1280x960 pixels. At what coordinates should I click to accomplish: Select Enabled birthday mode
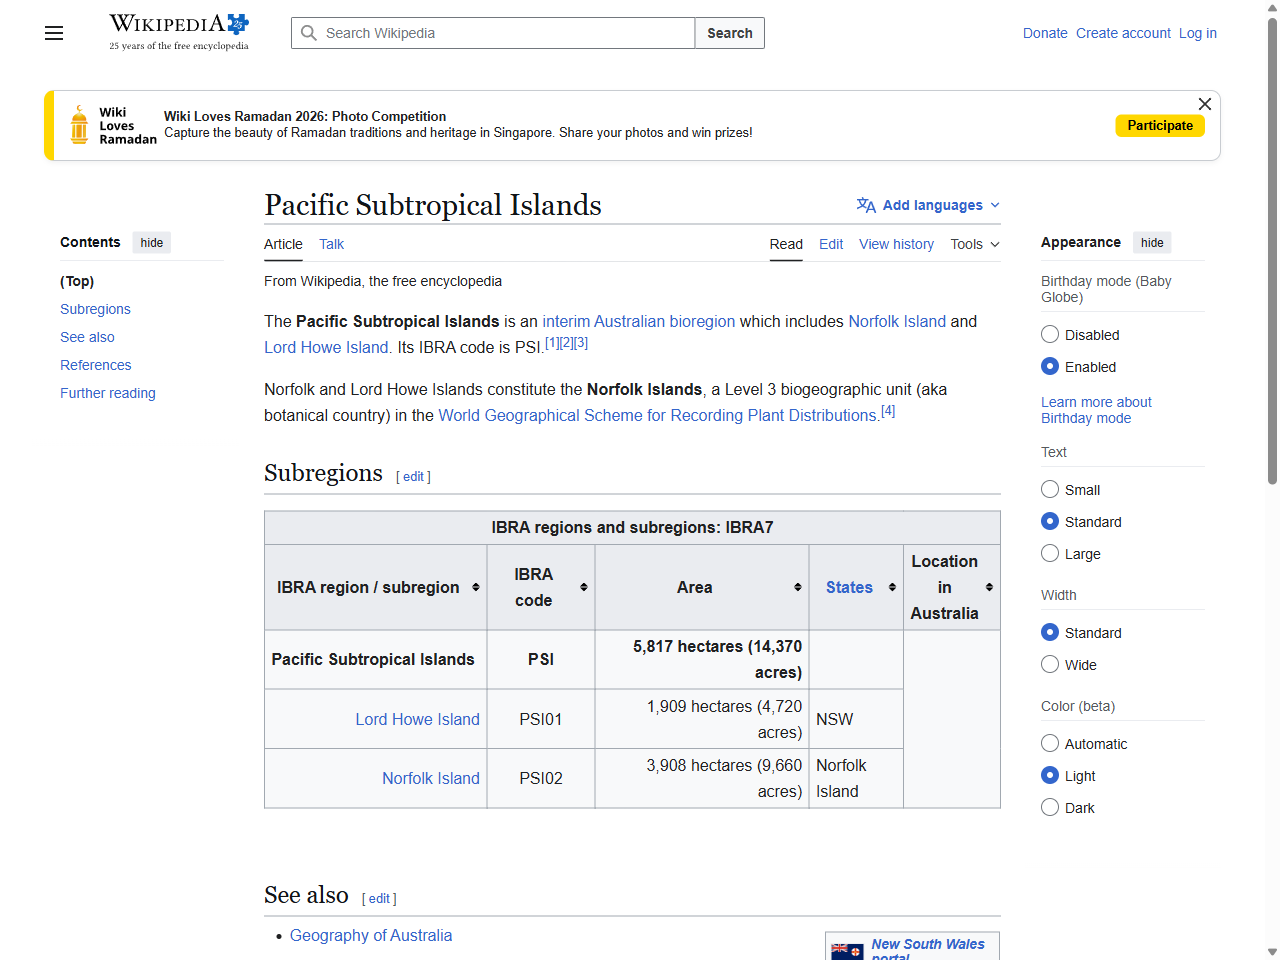tap(1050, 366)
